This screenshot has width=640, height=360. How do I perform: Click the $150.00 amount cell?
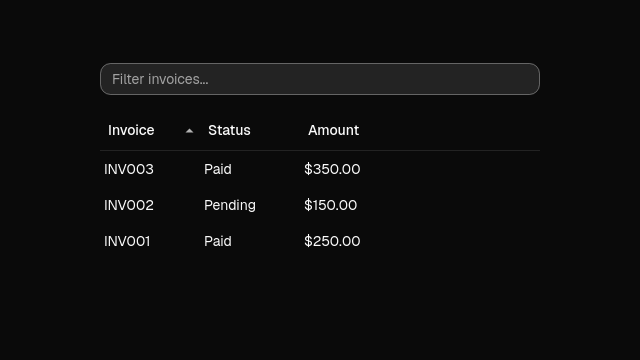(x=330, y=205)
